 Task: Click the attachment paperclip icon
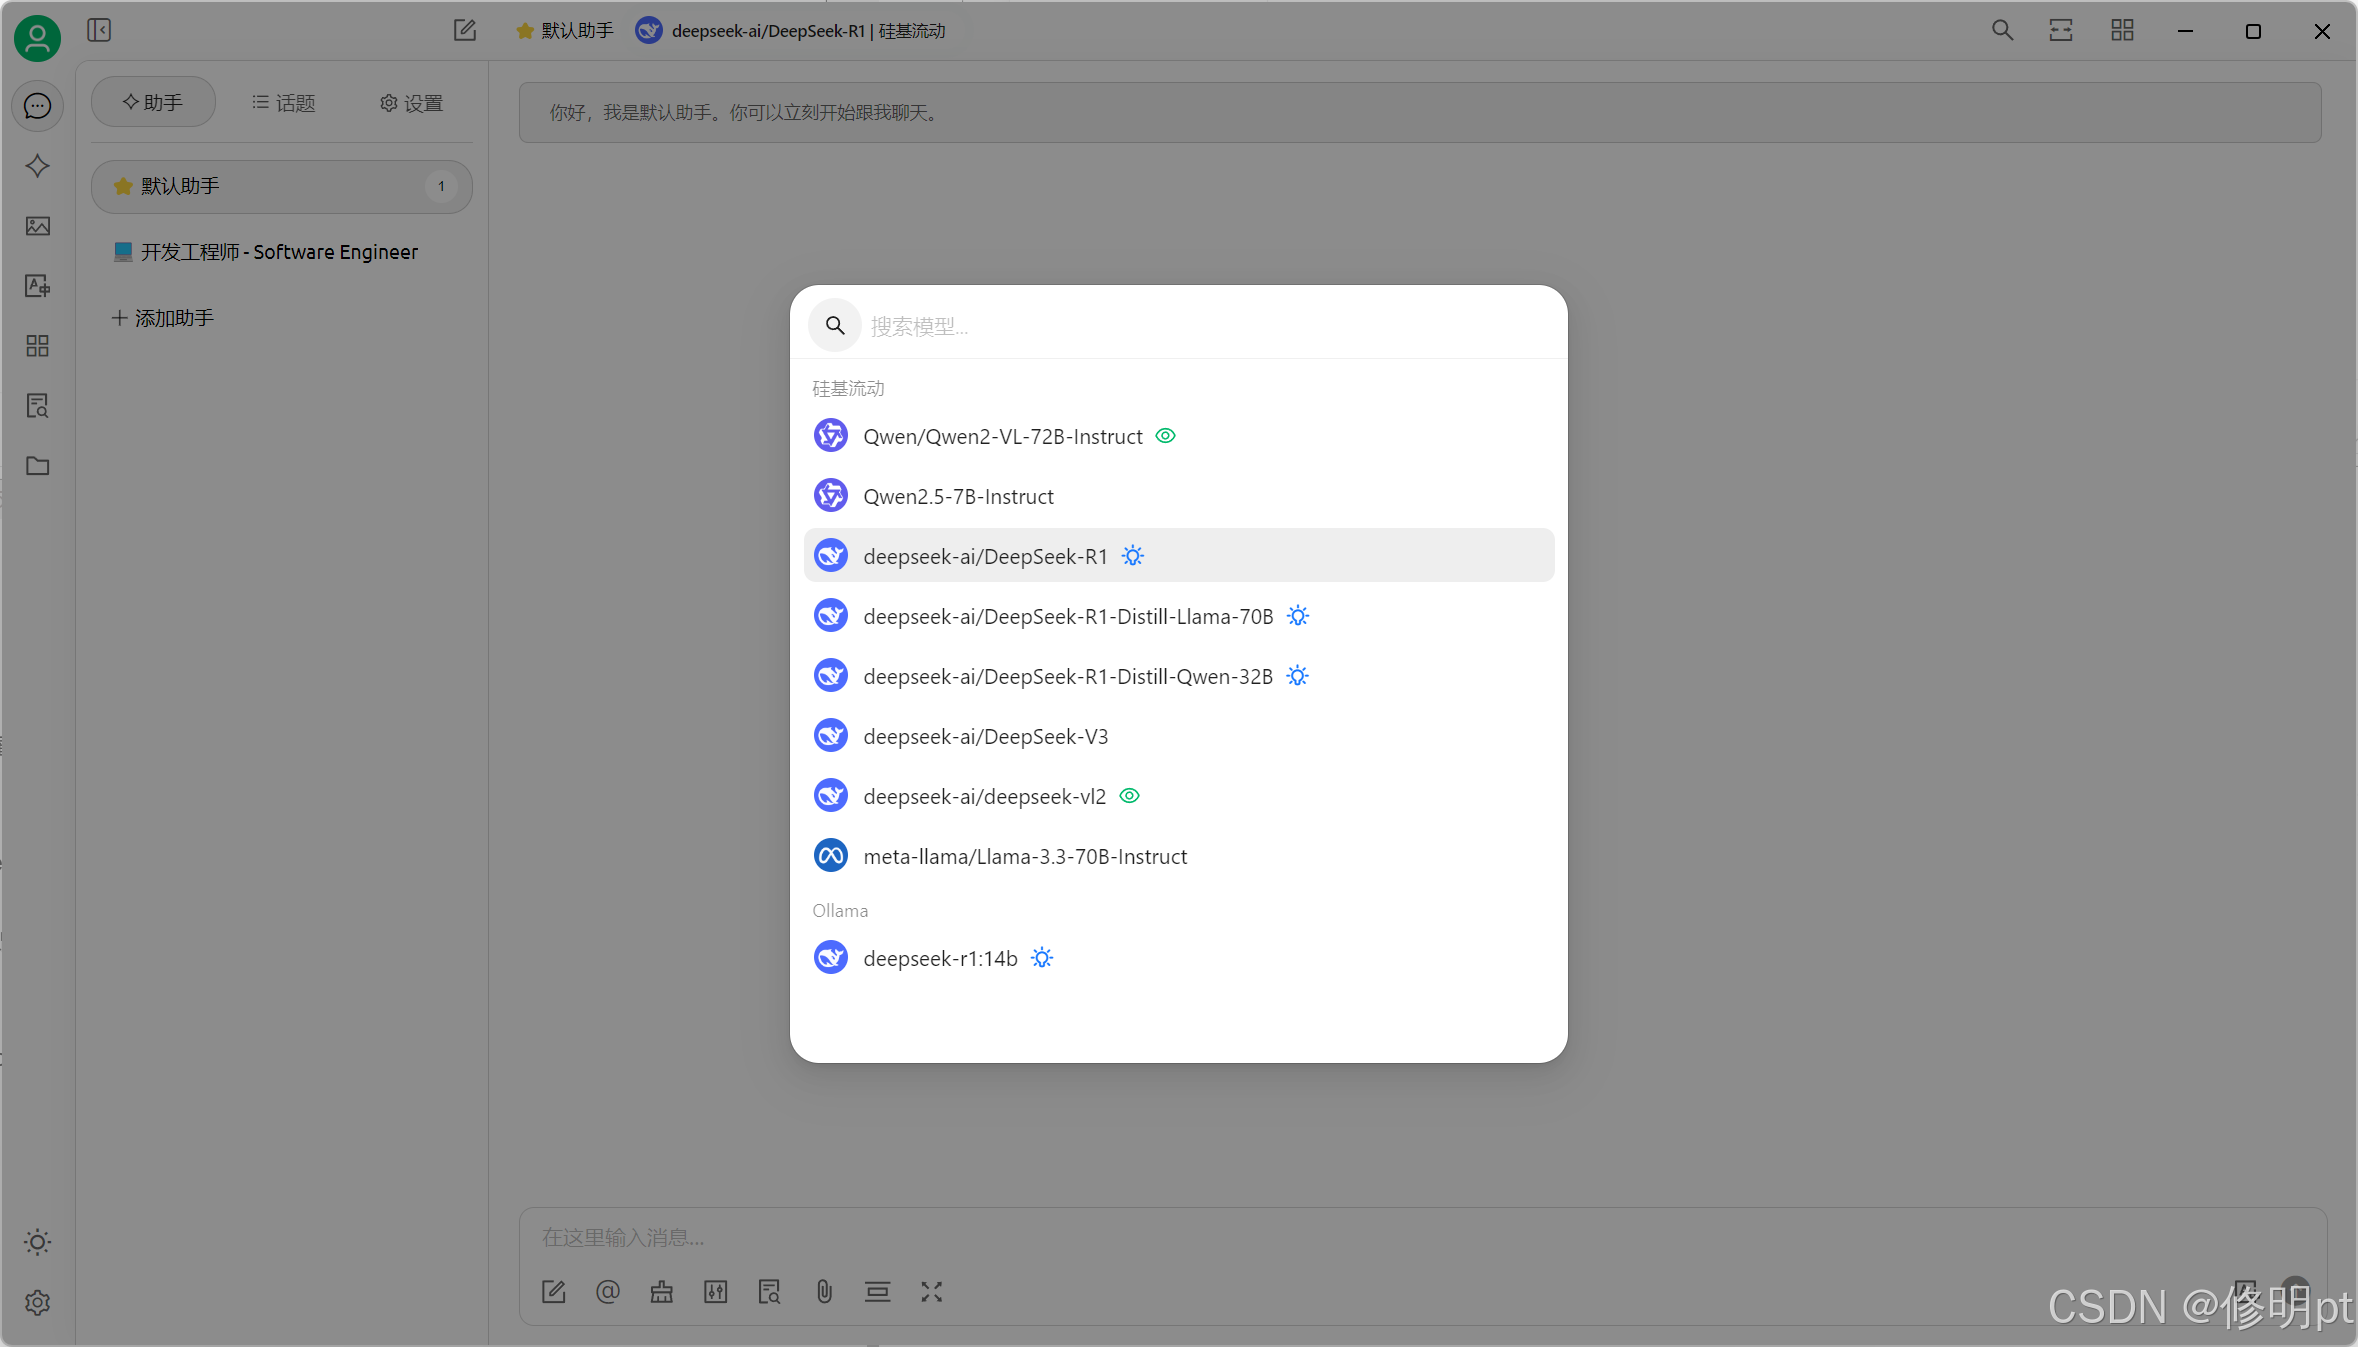823,1292
